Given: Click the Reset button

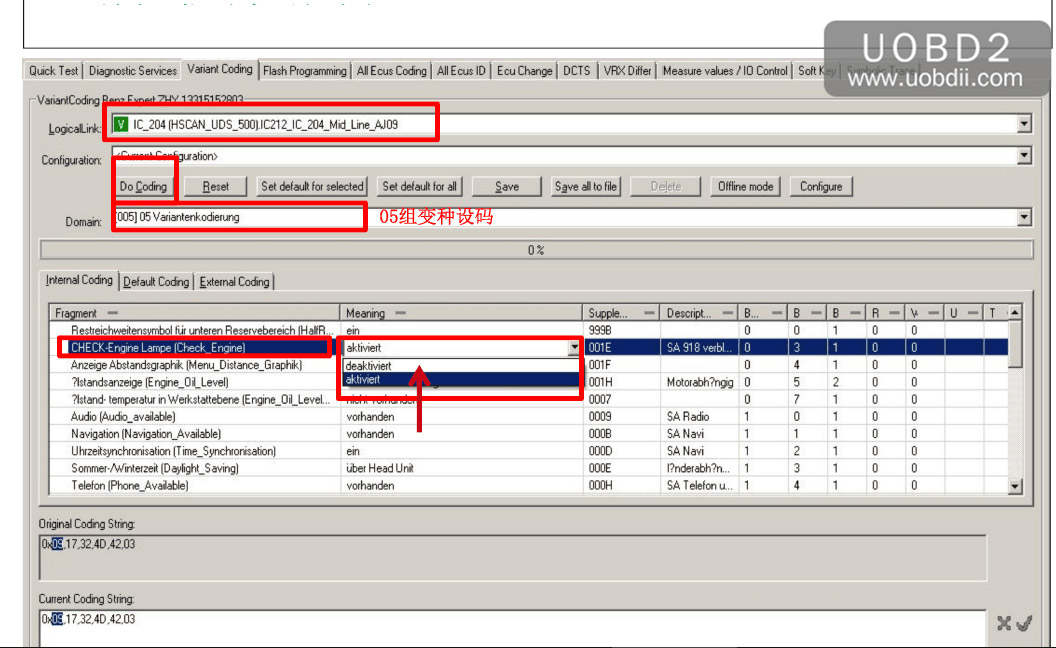Looking at the screenshot, I should tap(216, 187).
